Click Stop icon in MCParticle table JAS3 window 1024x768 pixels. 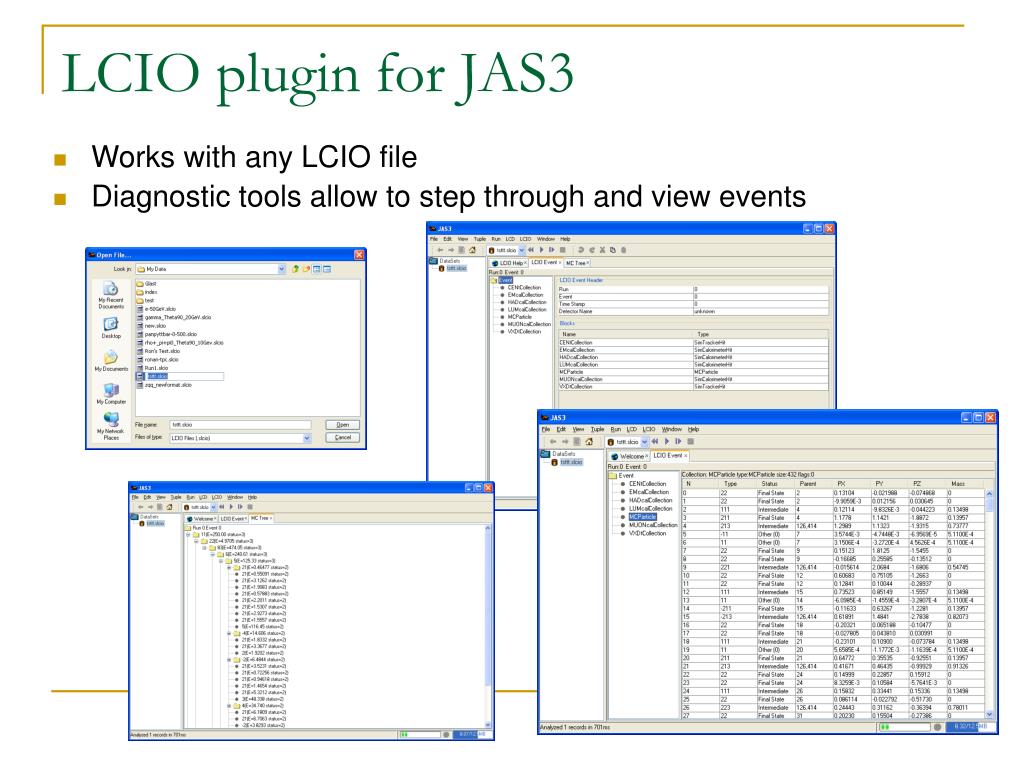(x=690, y=442)
